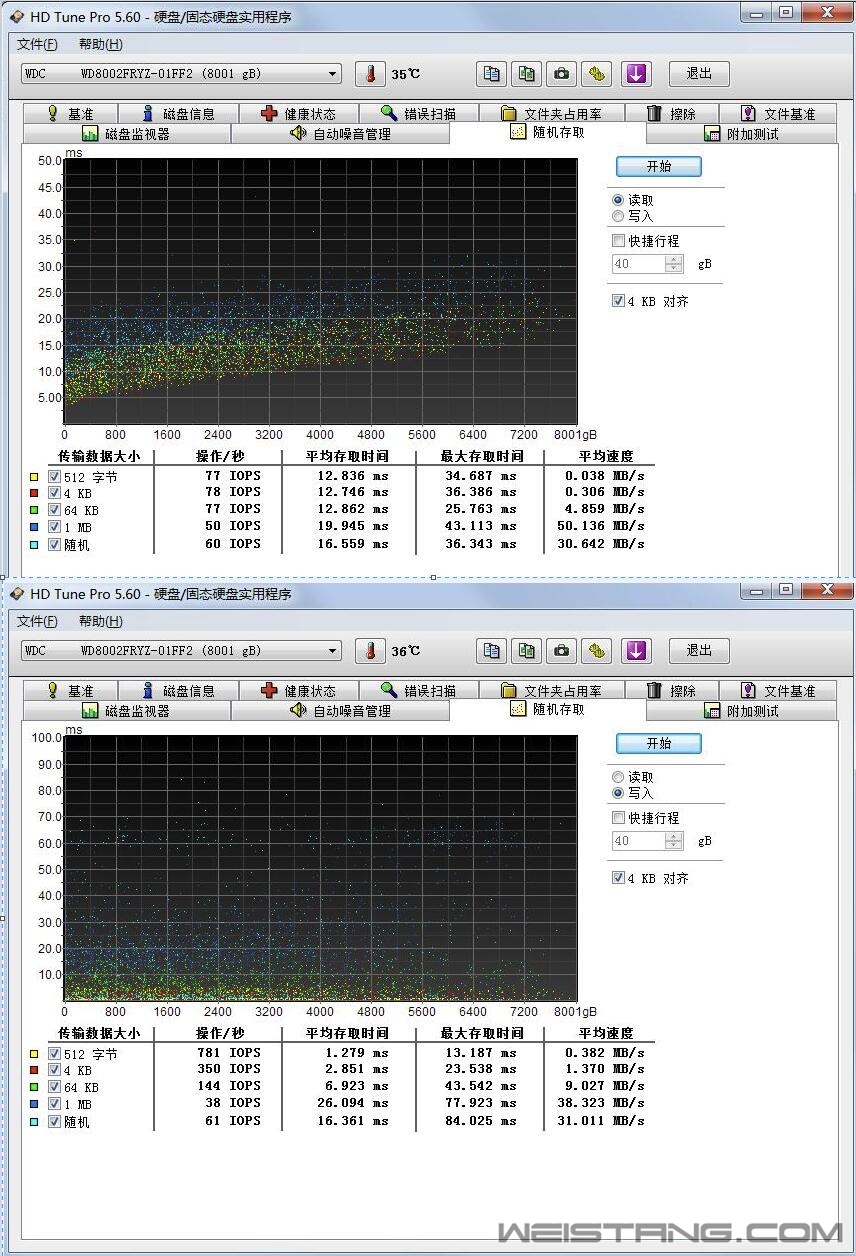856x1256 pixels.
Task: Toggle 快捷行程 checkbox in 35°C window
Action: pos(618,241)
